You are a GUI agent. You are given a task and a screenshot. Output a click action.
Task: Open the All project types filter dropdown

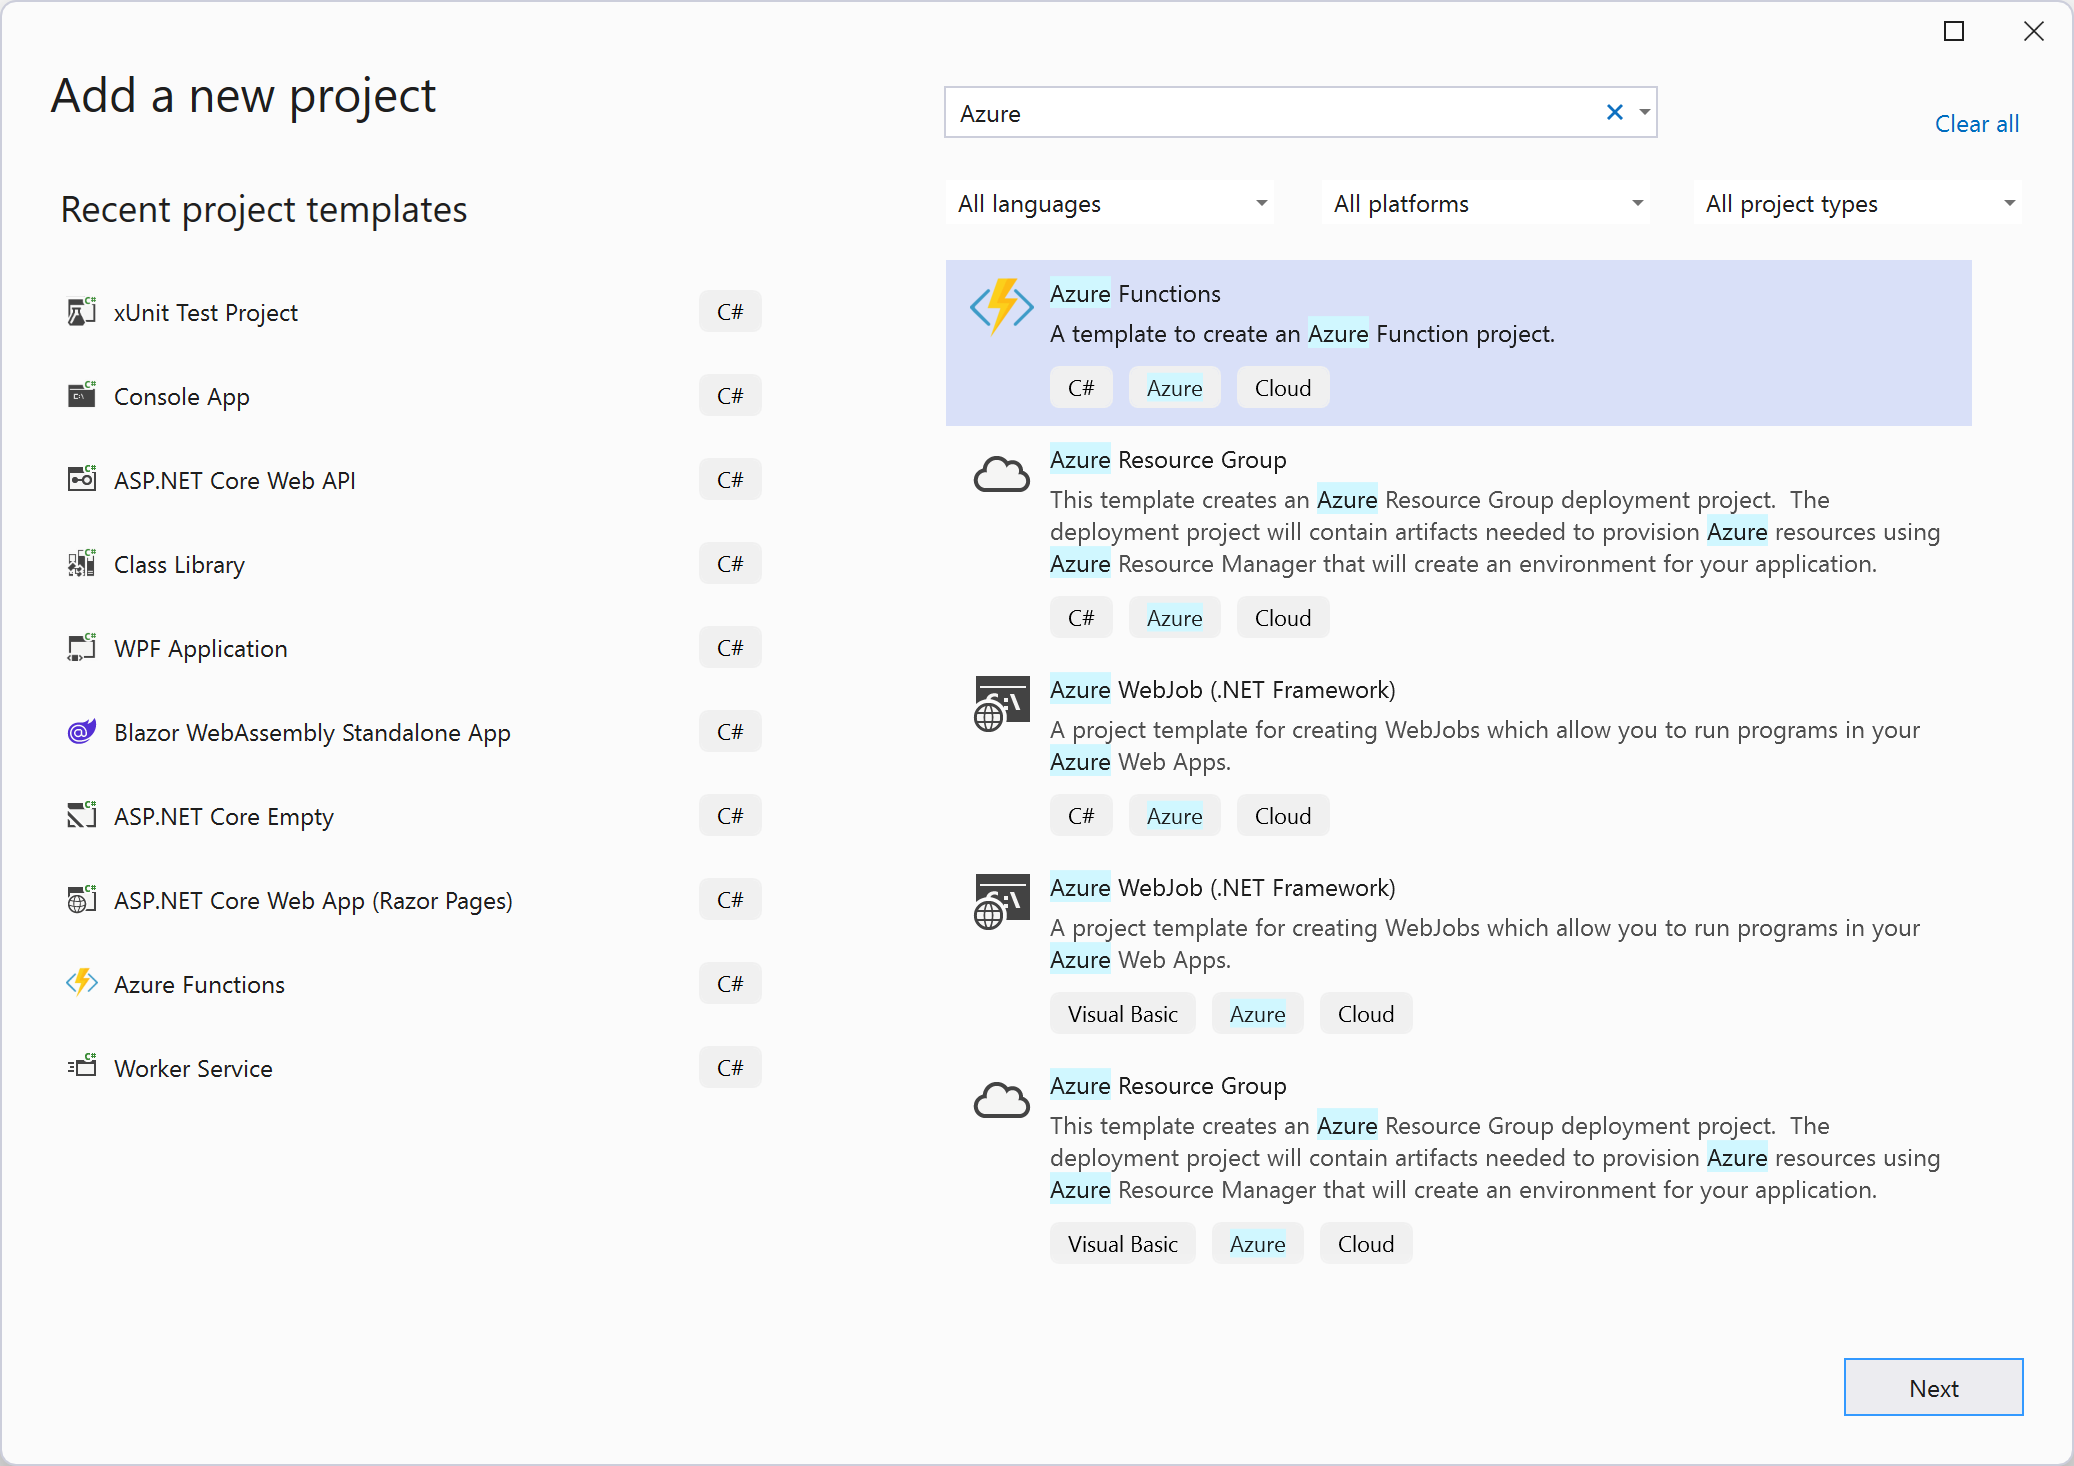1859,203
